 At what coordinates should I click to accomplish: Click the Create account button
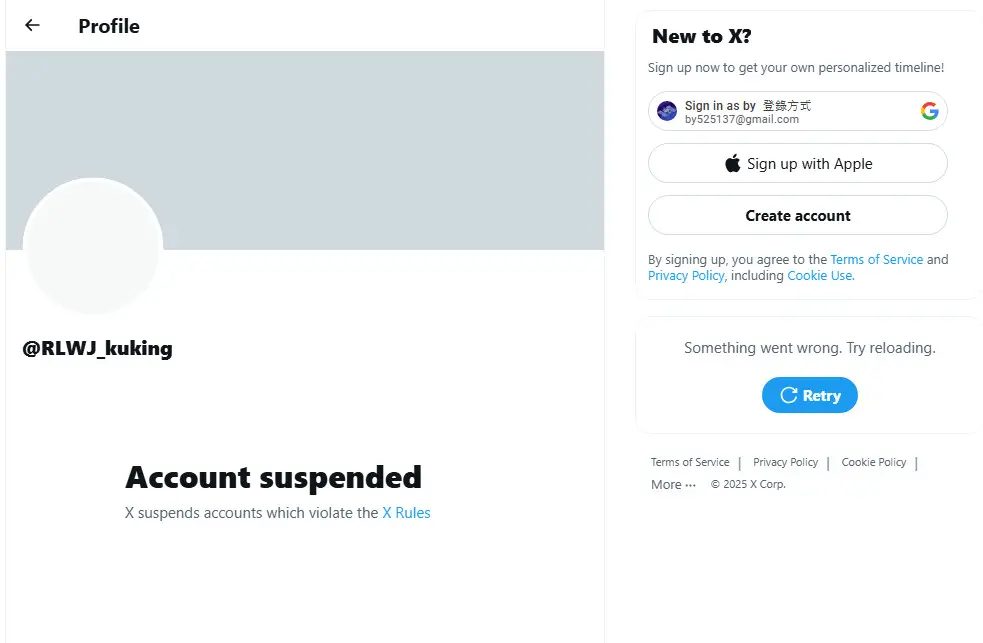pyautogui.click(x=797, y=216)
